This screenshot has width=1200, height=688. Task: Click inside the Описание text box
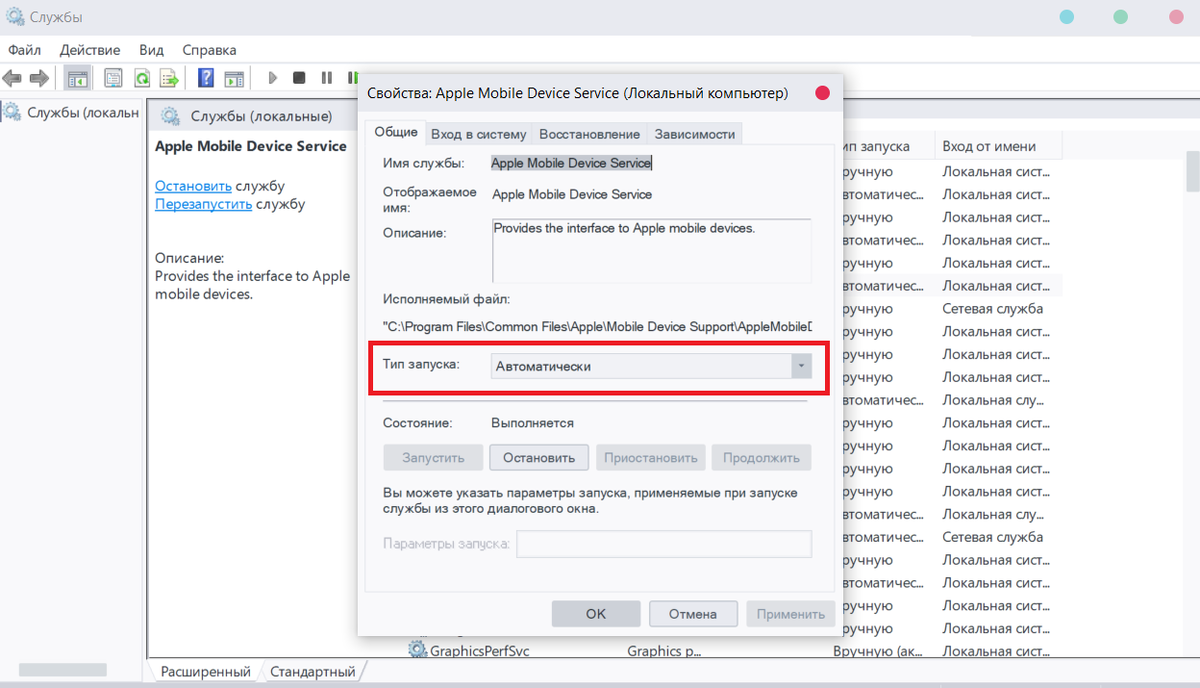651,251
